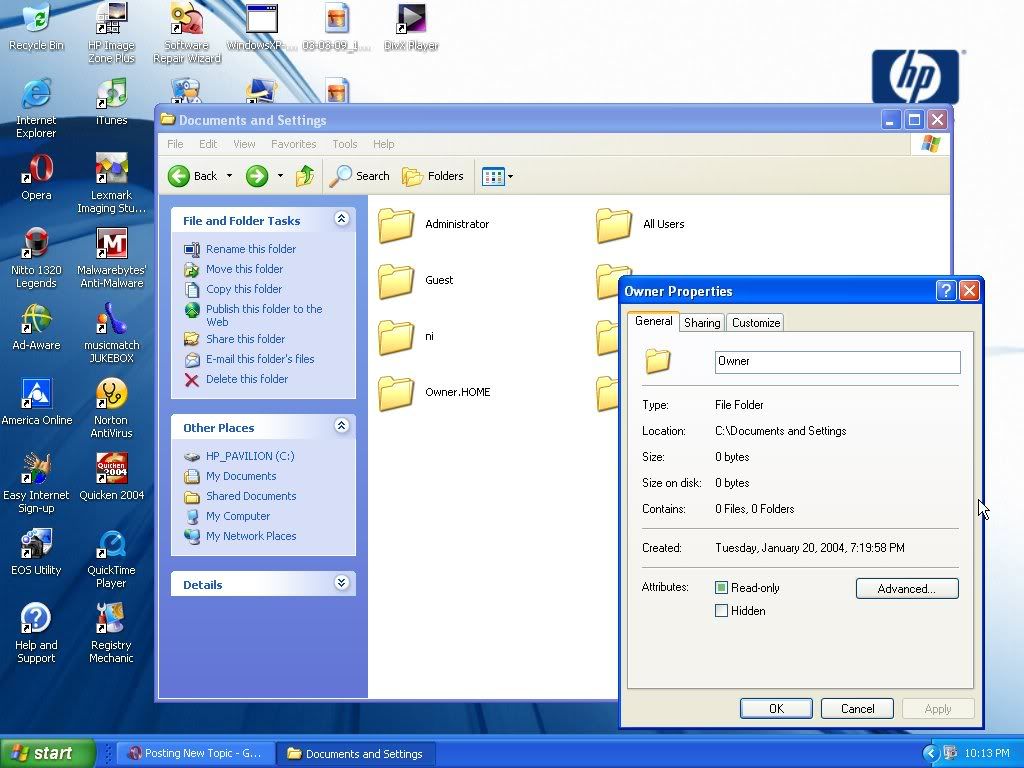
Task: Click the green Forward arrow button
Action: pyautogui.click(x=257, y=176)
